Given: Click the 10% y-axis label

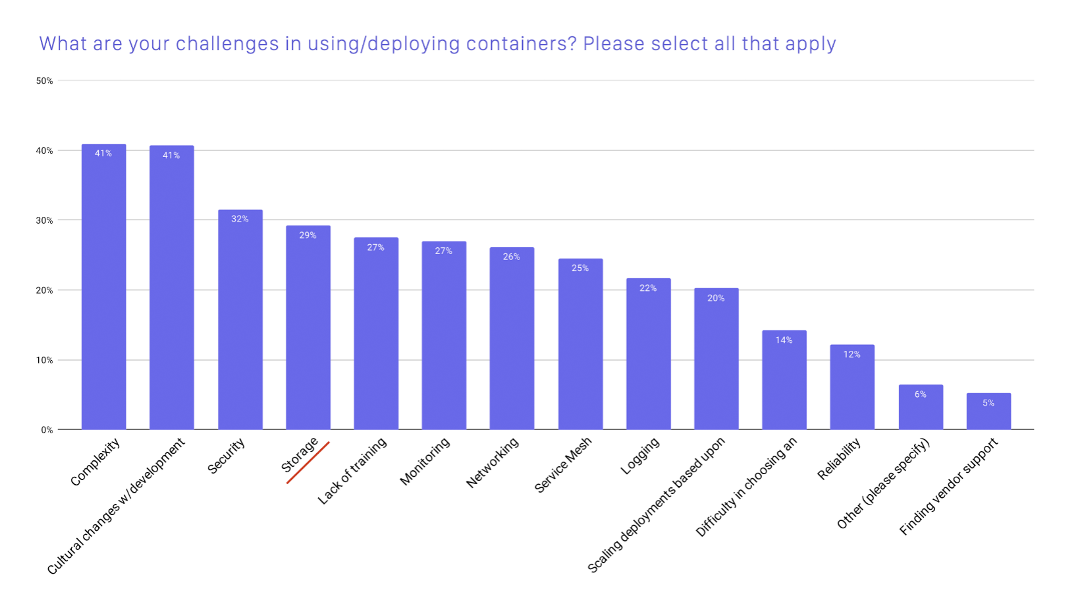Looking at the screenshot, I should [x=44, y=360].
